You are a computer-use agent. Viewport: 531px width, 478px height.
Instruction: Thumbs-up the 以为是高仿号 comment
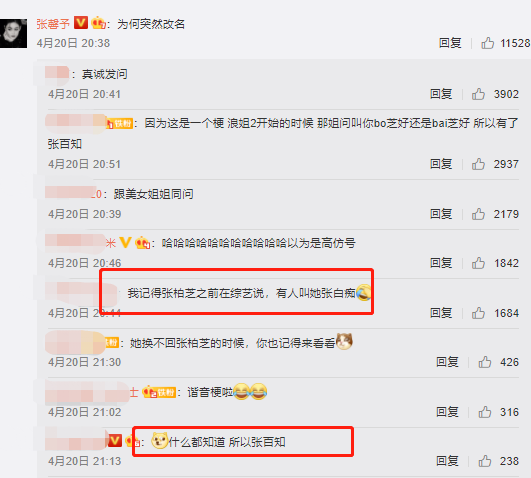tap(478, 263)
